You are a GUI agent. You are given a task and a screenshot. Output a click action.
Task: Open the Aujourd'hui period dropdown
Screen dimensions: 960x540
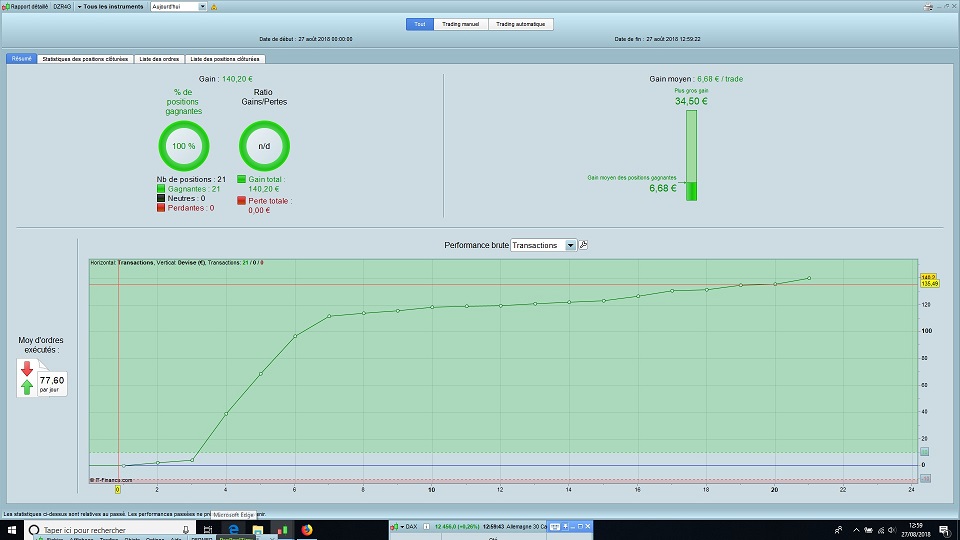[x=178, y=7]
